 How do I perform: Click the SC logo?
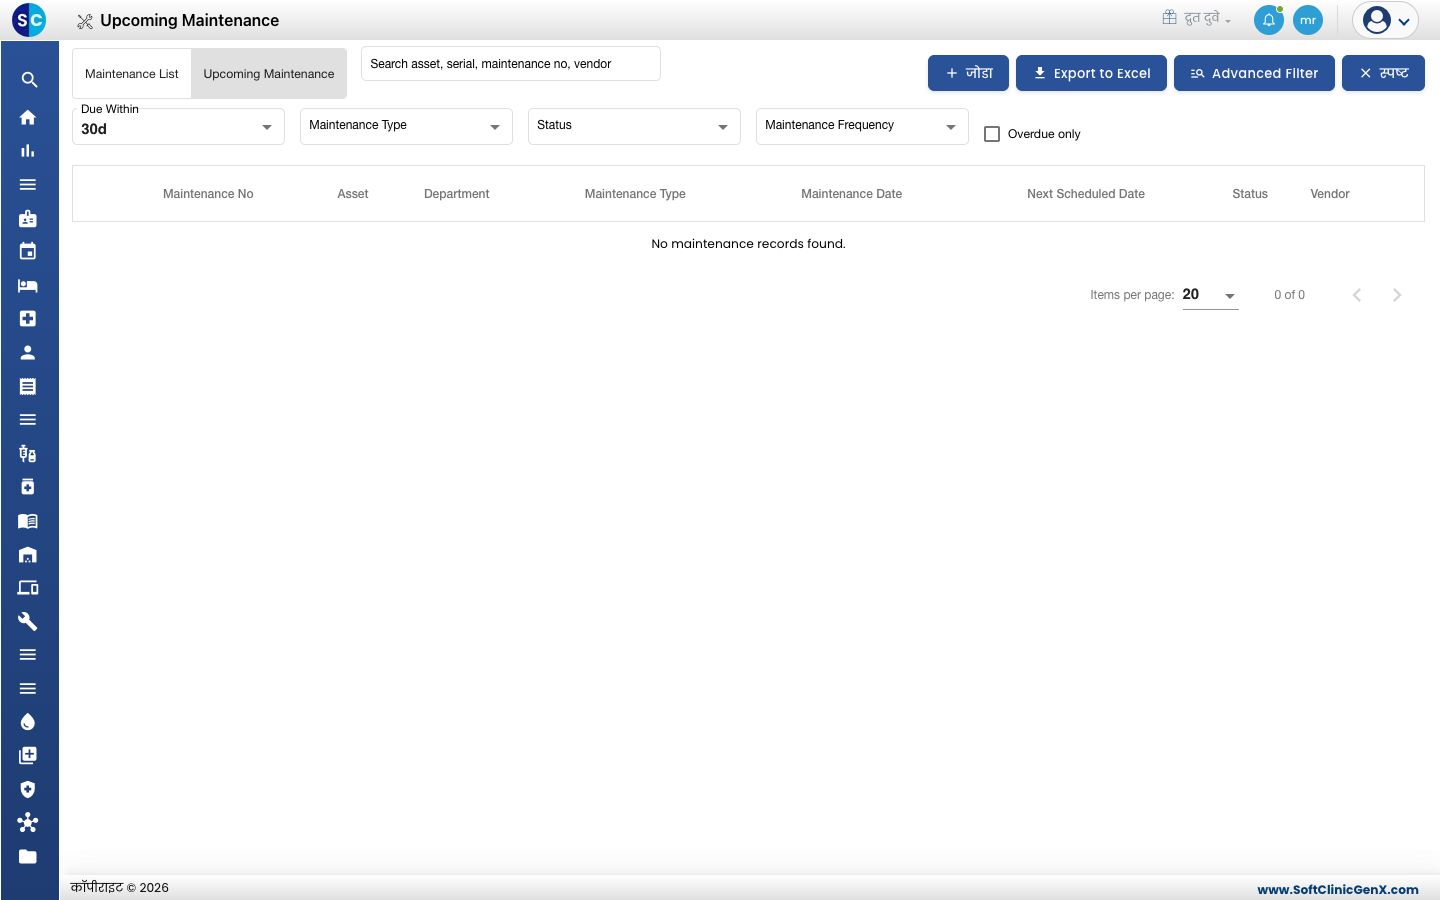click(x=29, y=20)
